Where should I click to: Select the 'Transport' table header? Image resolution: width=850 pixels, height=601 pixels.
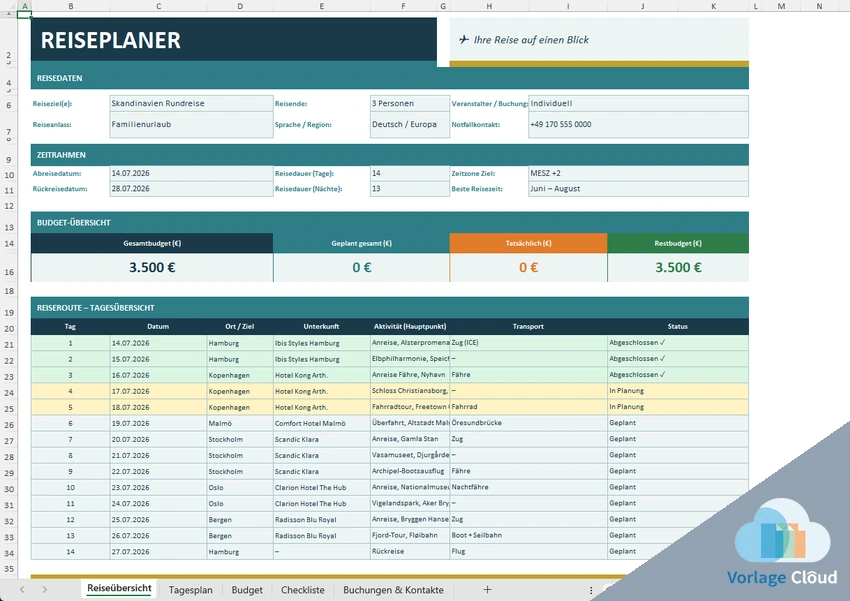click(x=529, y=326)
